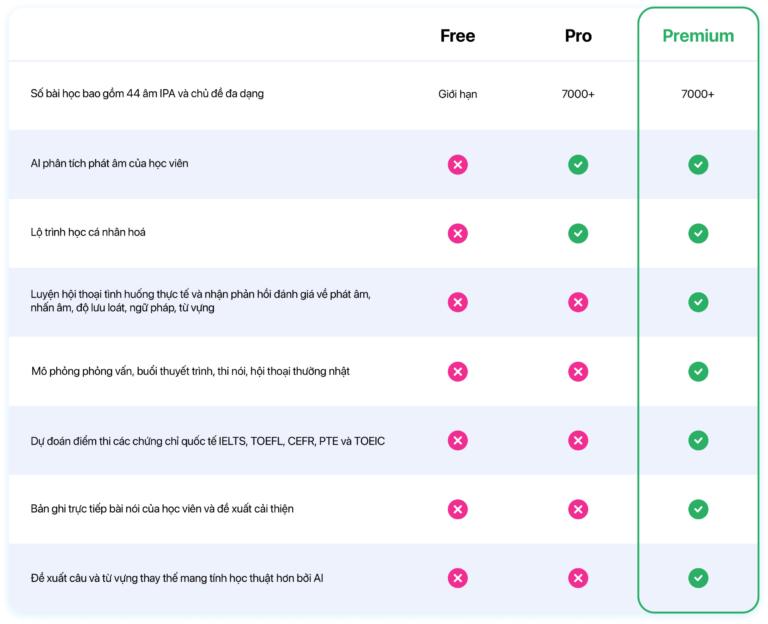
Task: Click the Free red X for Mô phỏng phỏng vấn
Action: click(x=457, y=371)
